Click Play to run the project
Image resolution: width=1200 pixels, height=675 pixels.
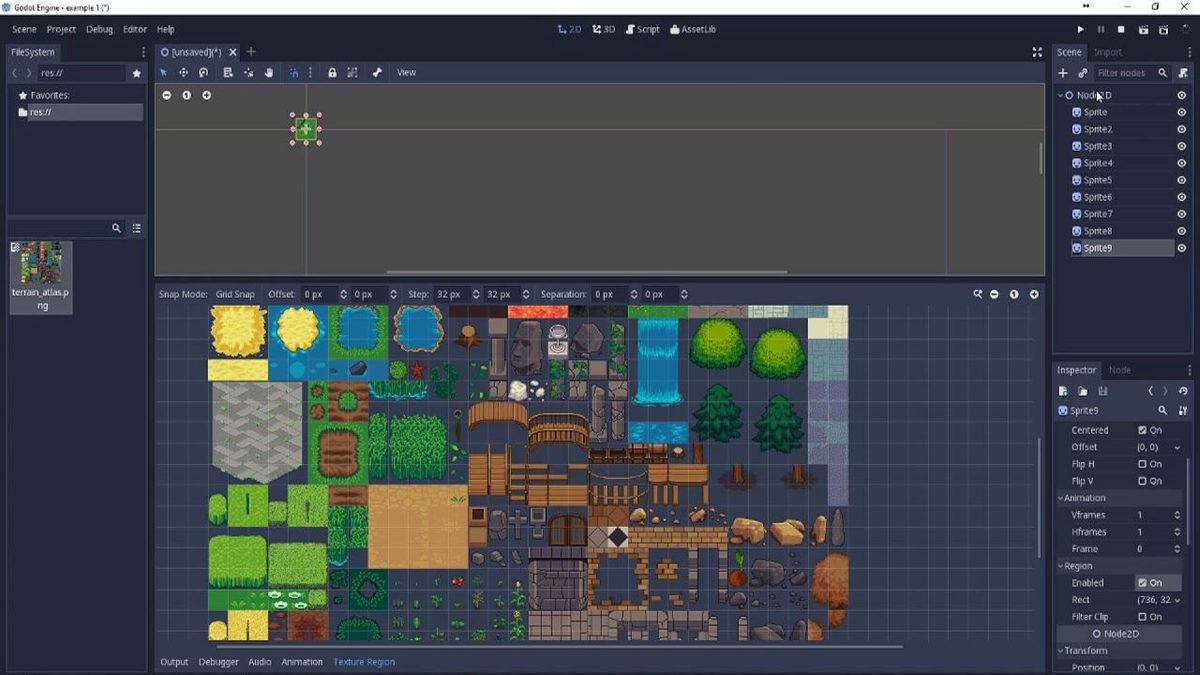point(1080,30)
